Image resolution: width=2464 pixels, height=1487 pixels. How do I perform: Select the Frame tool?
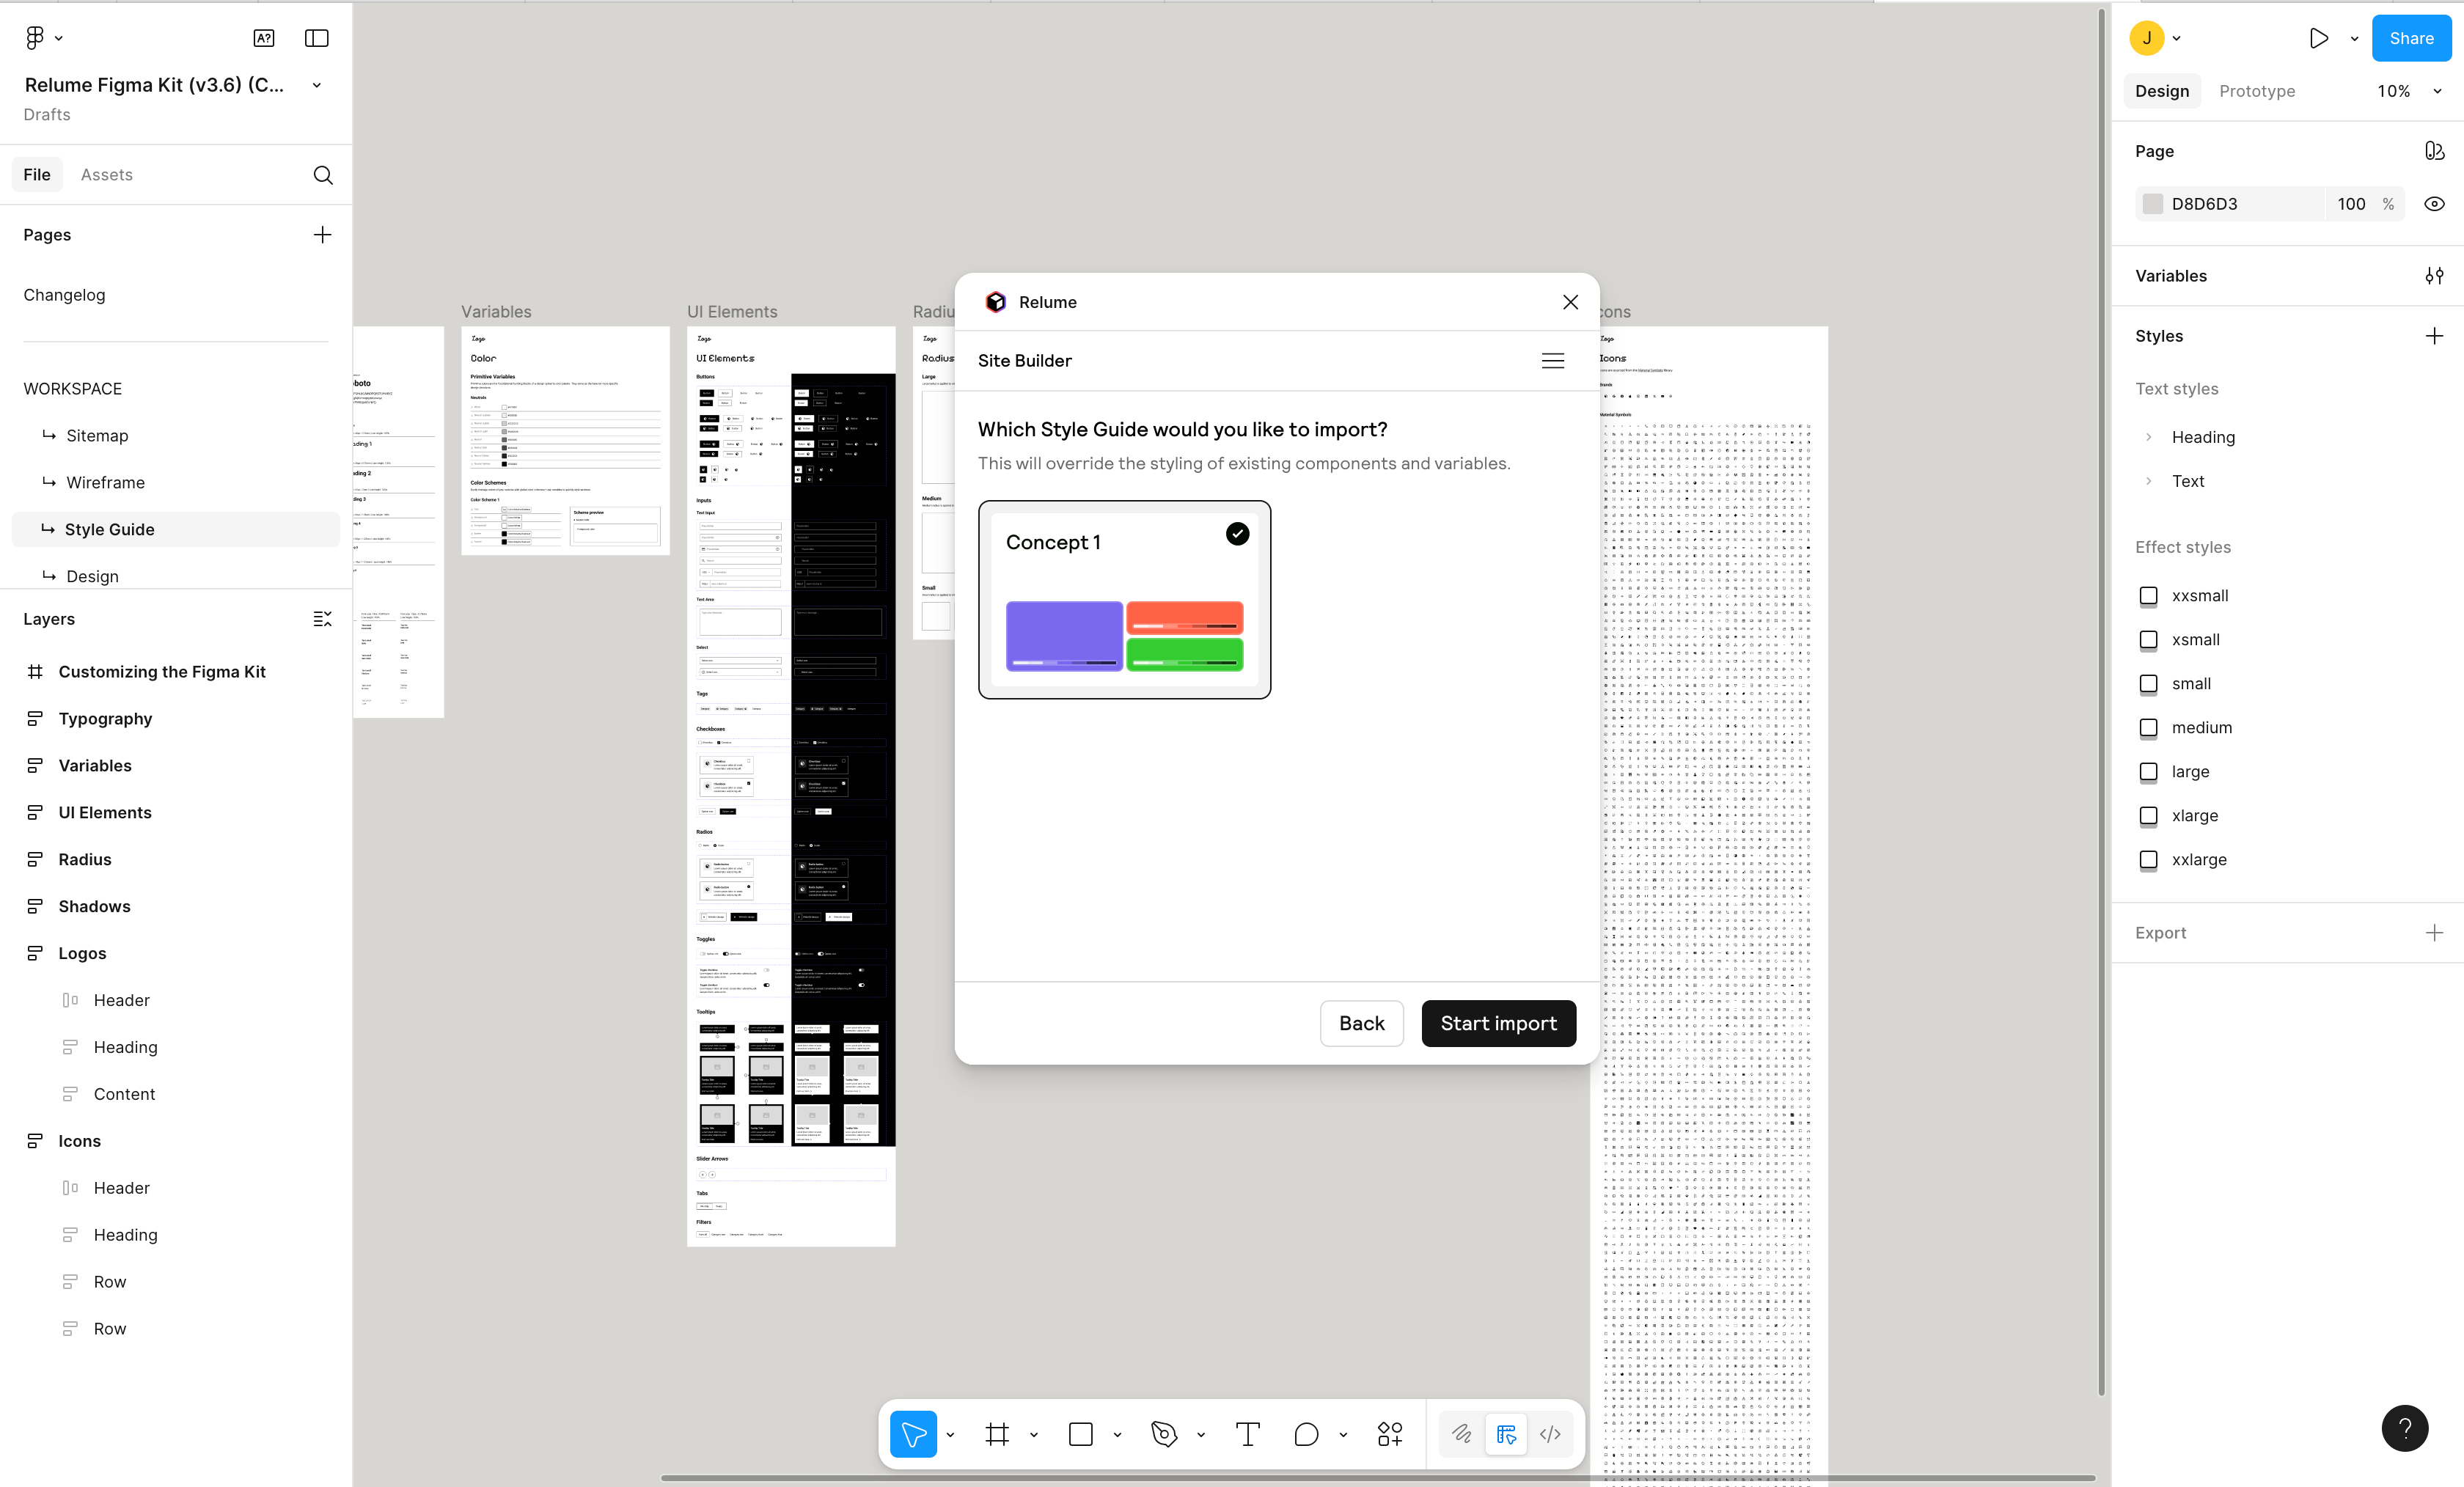click(x=997, y=1434)
